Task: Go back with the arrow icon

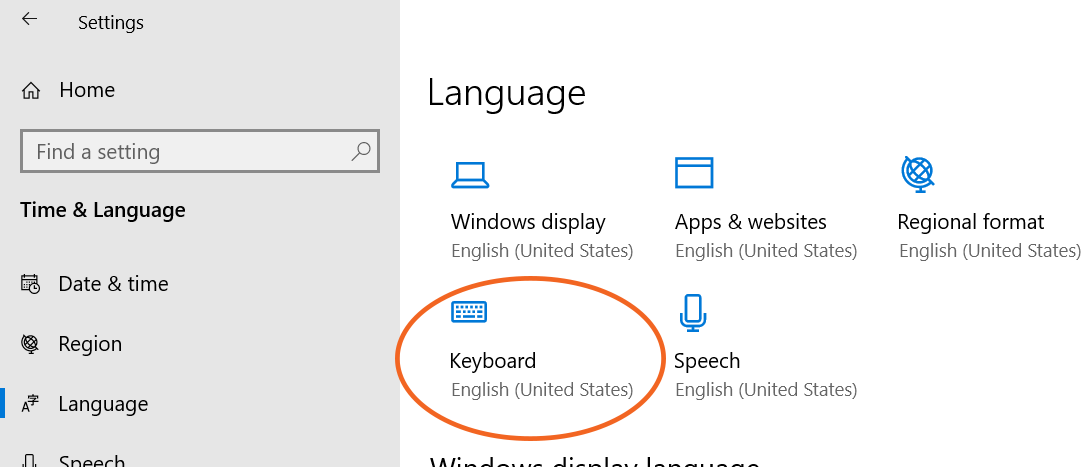Action: coord(29,19)
